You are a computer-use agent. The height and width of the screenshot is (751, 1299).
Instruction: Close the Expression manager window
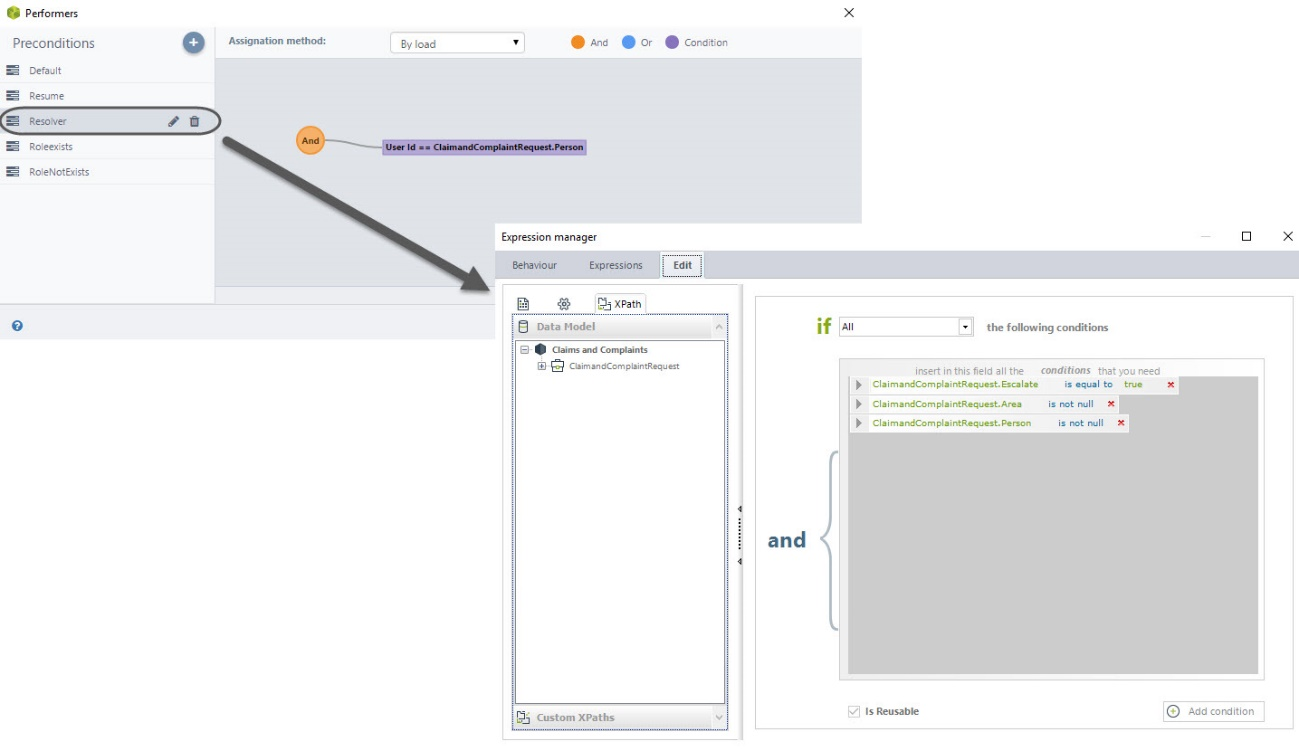pos(1287,237)
